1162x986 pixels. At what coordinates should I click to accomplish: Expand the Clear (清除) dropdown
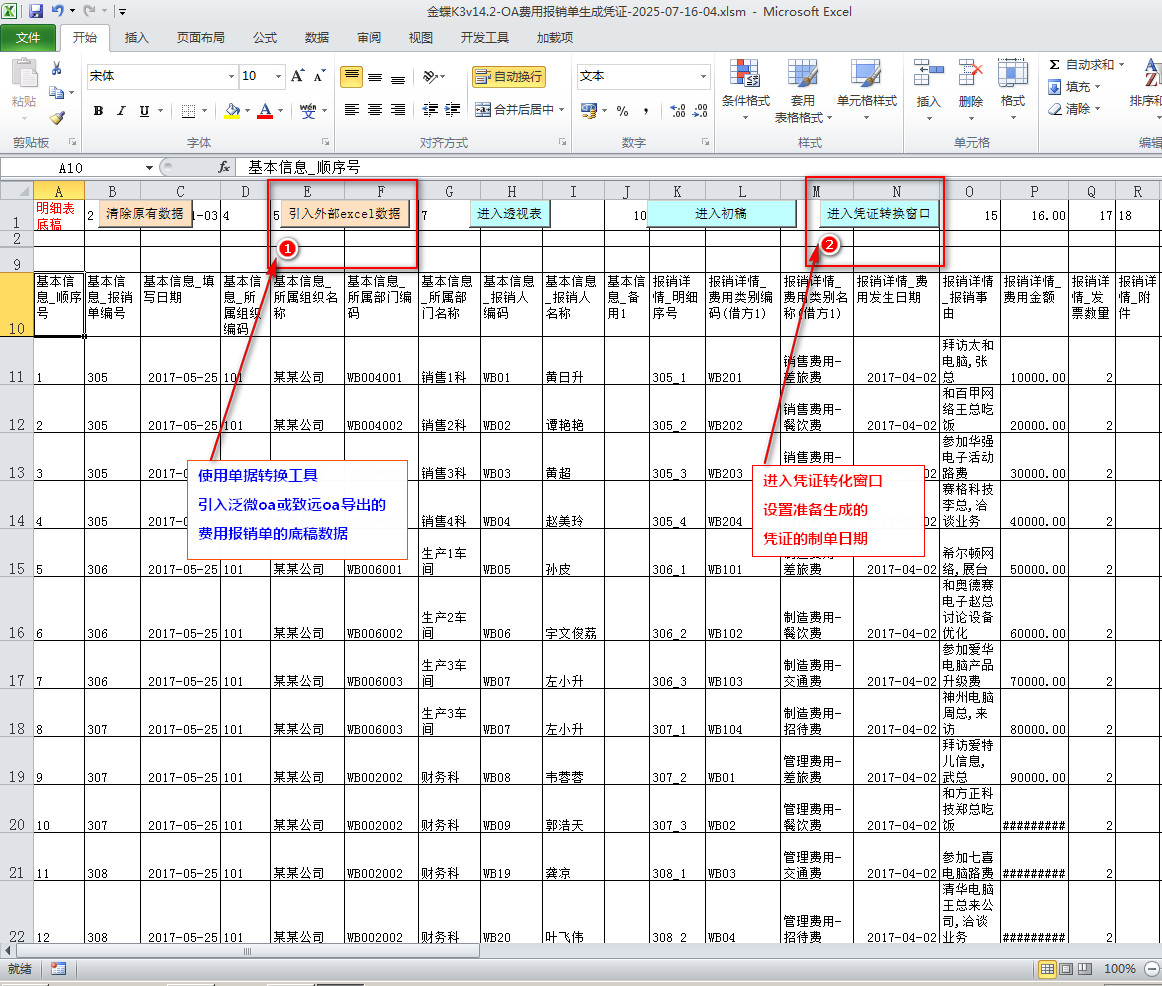coord(1097,109)
